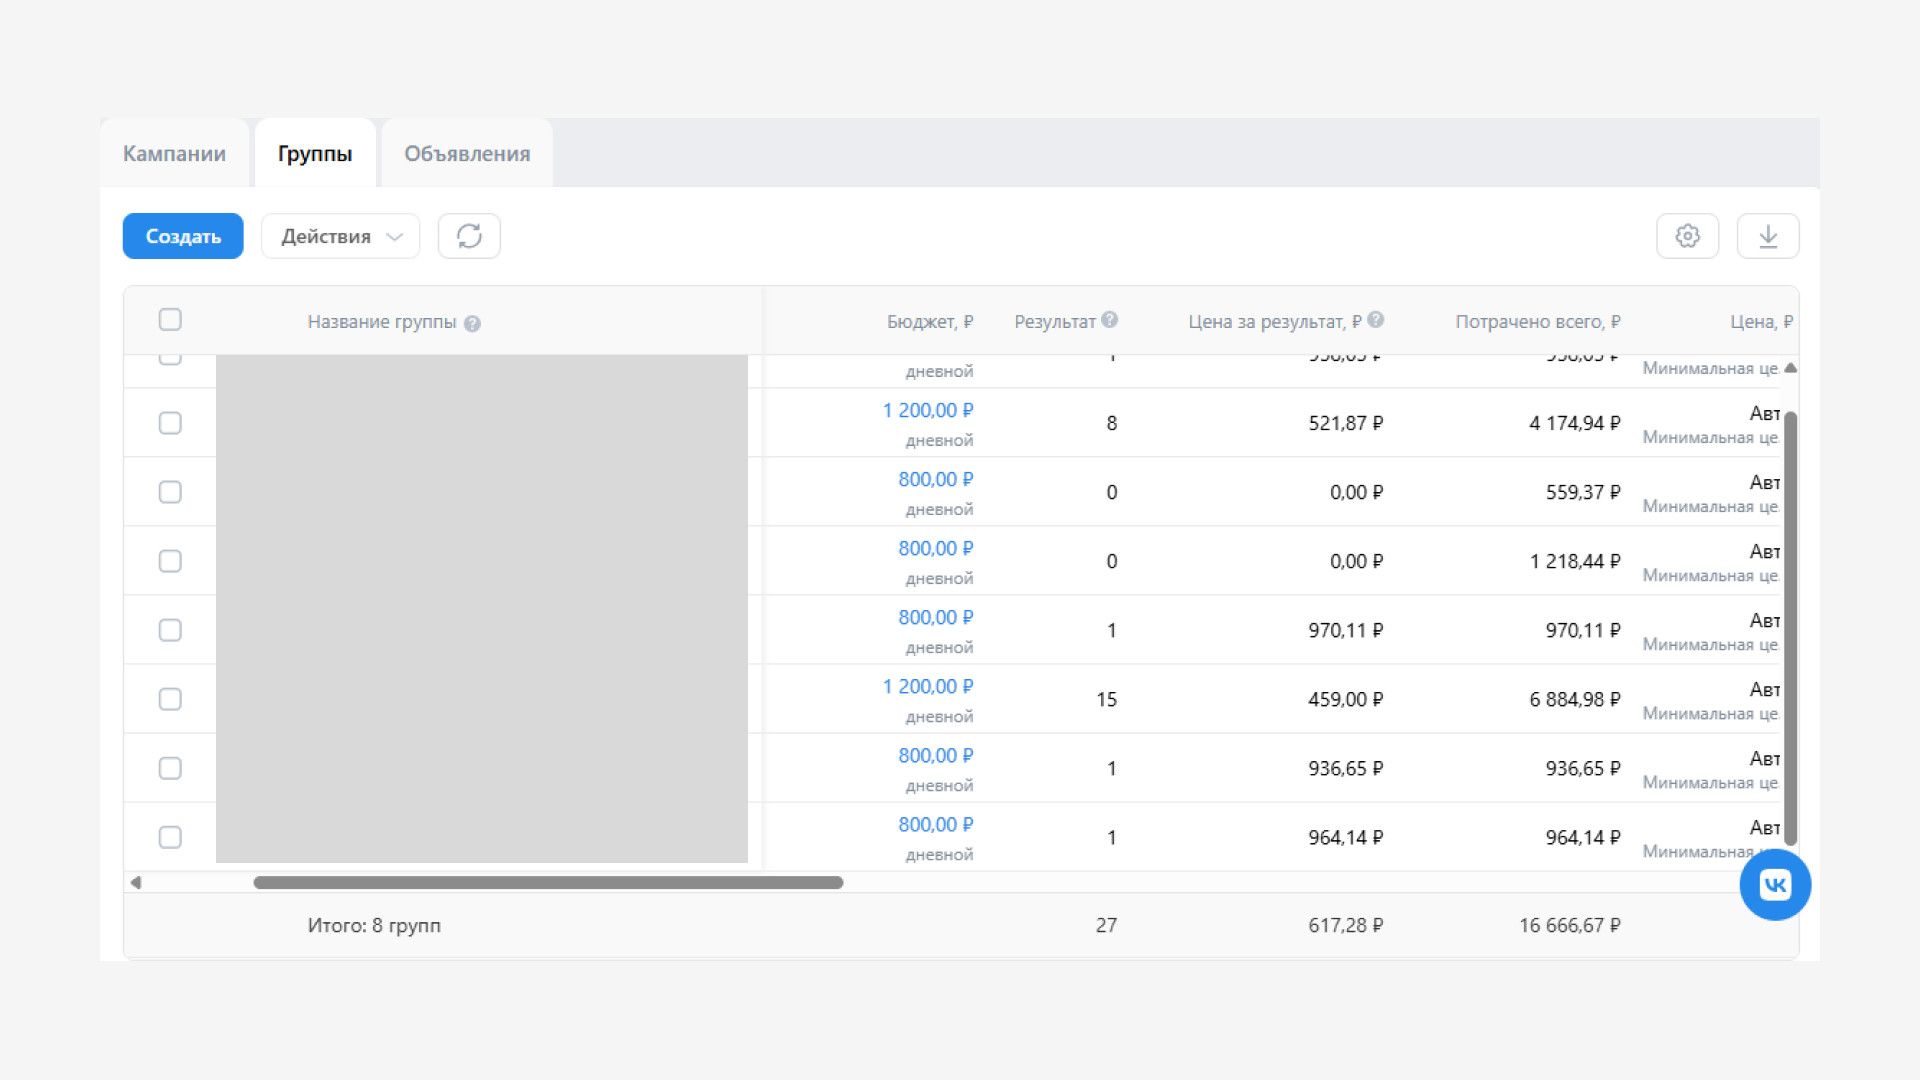The image size is (1920, 1080).
Task: Click help icon beside Цена за результат
Action: point(1376,320)
